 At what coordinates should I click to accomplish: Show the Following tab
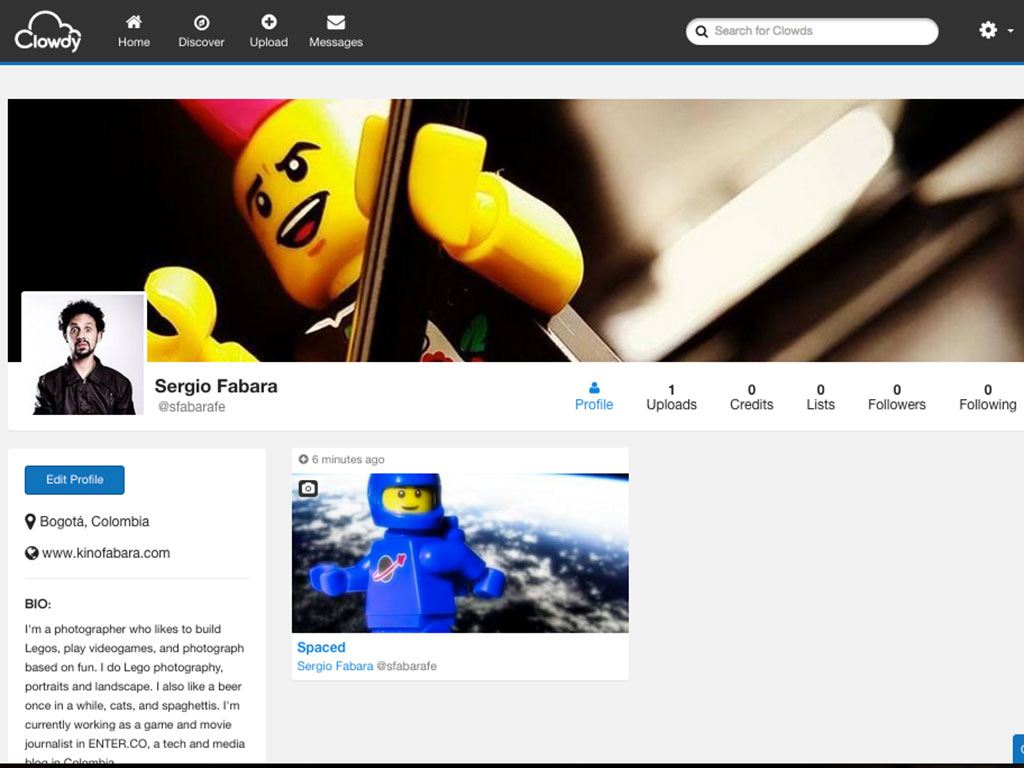tap(987, 396)
